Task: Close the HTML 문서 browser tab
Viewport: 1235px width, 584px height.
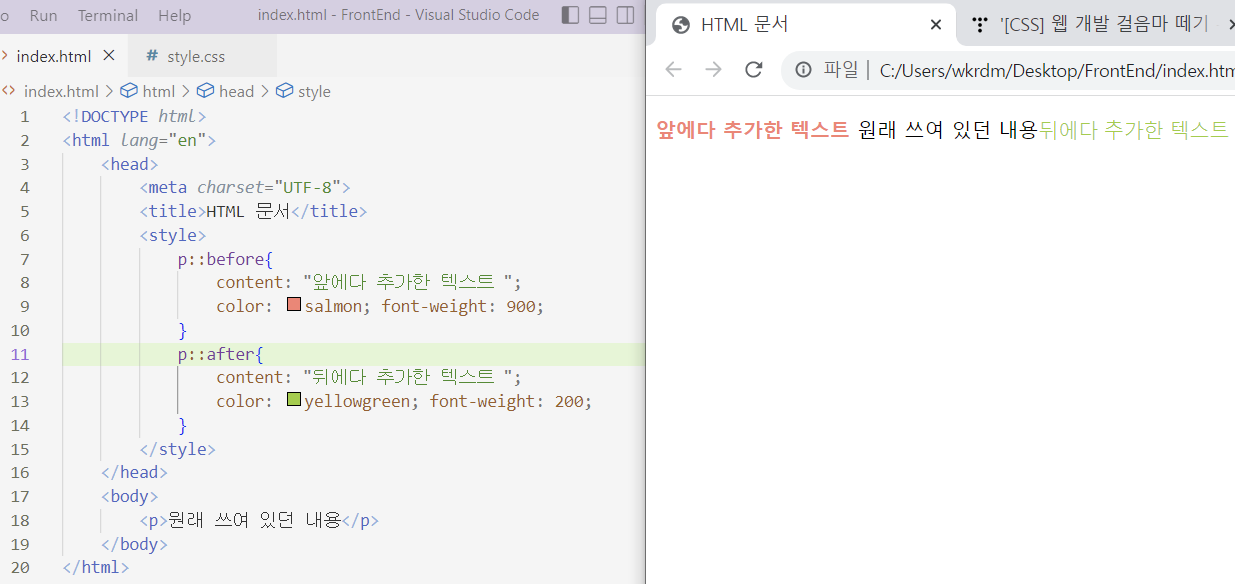Action: click(936, 25)
